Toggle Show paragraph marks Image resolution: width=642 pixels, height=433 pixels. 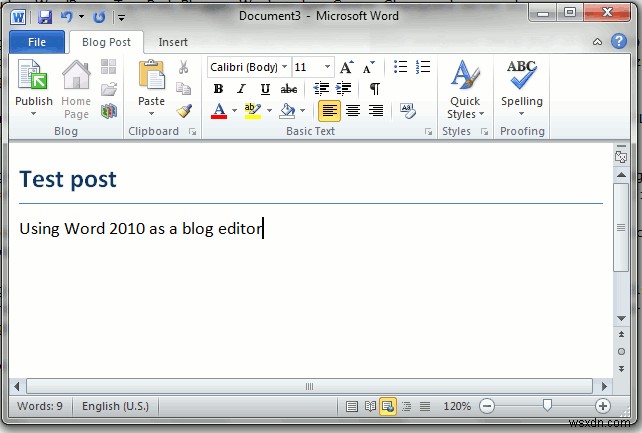click(375, 88)
